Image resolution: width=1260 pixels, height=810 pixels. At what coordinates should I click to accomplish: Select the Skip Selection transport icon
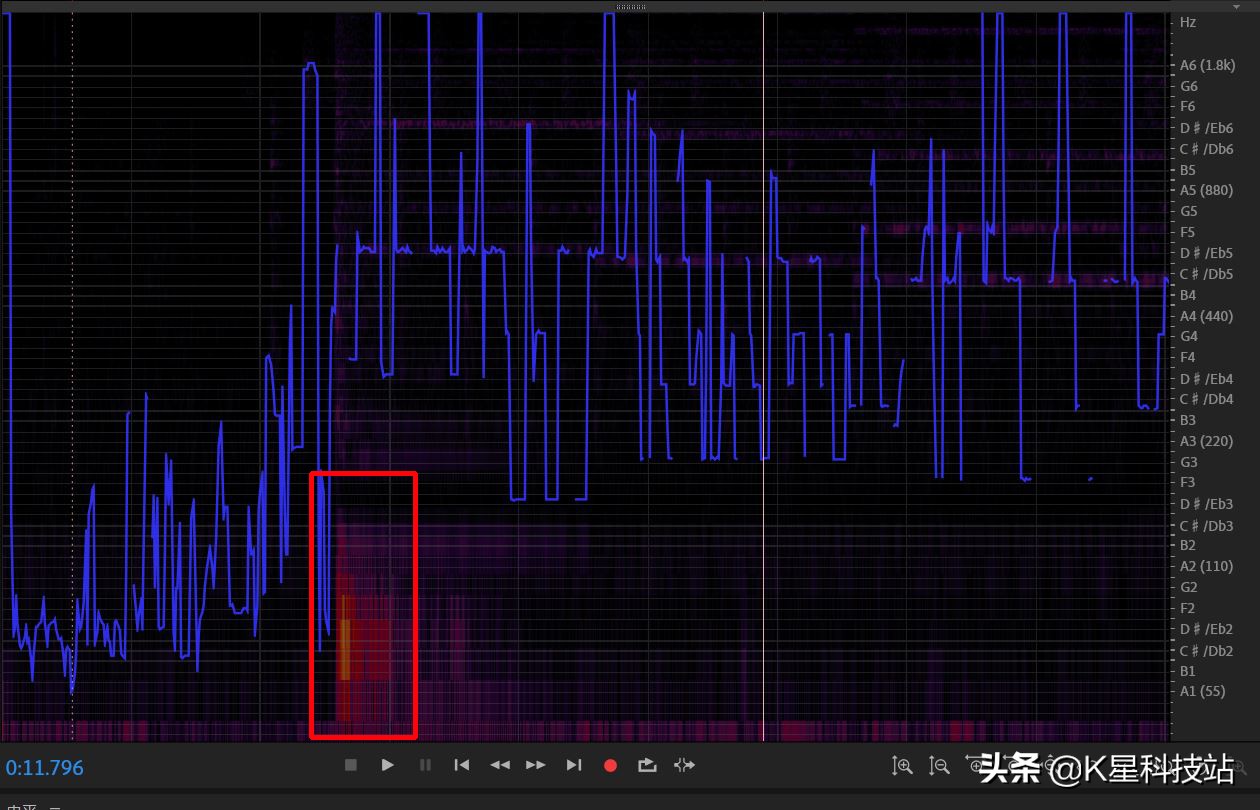click(x=684, y=765)
